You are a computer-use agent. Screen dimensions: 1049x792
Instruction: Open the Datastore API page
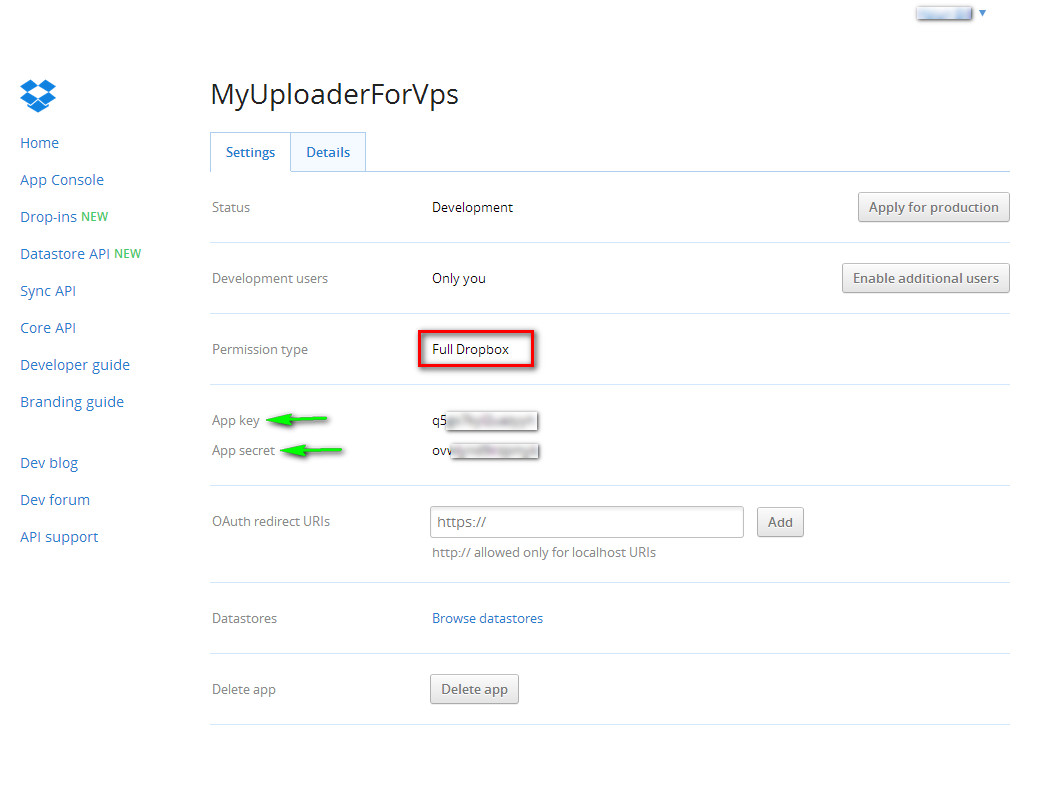[65, 254]
